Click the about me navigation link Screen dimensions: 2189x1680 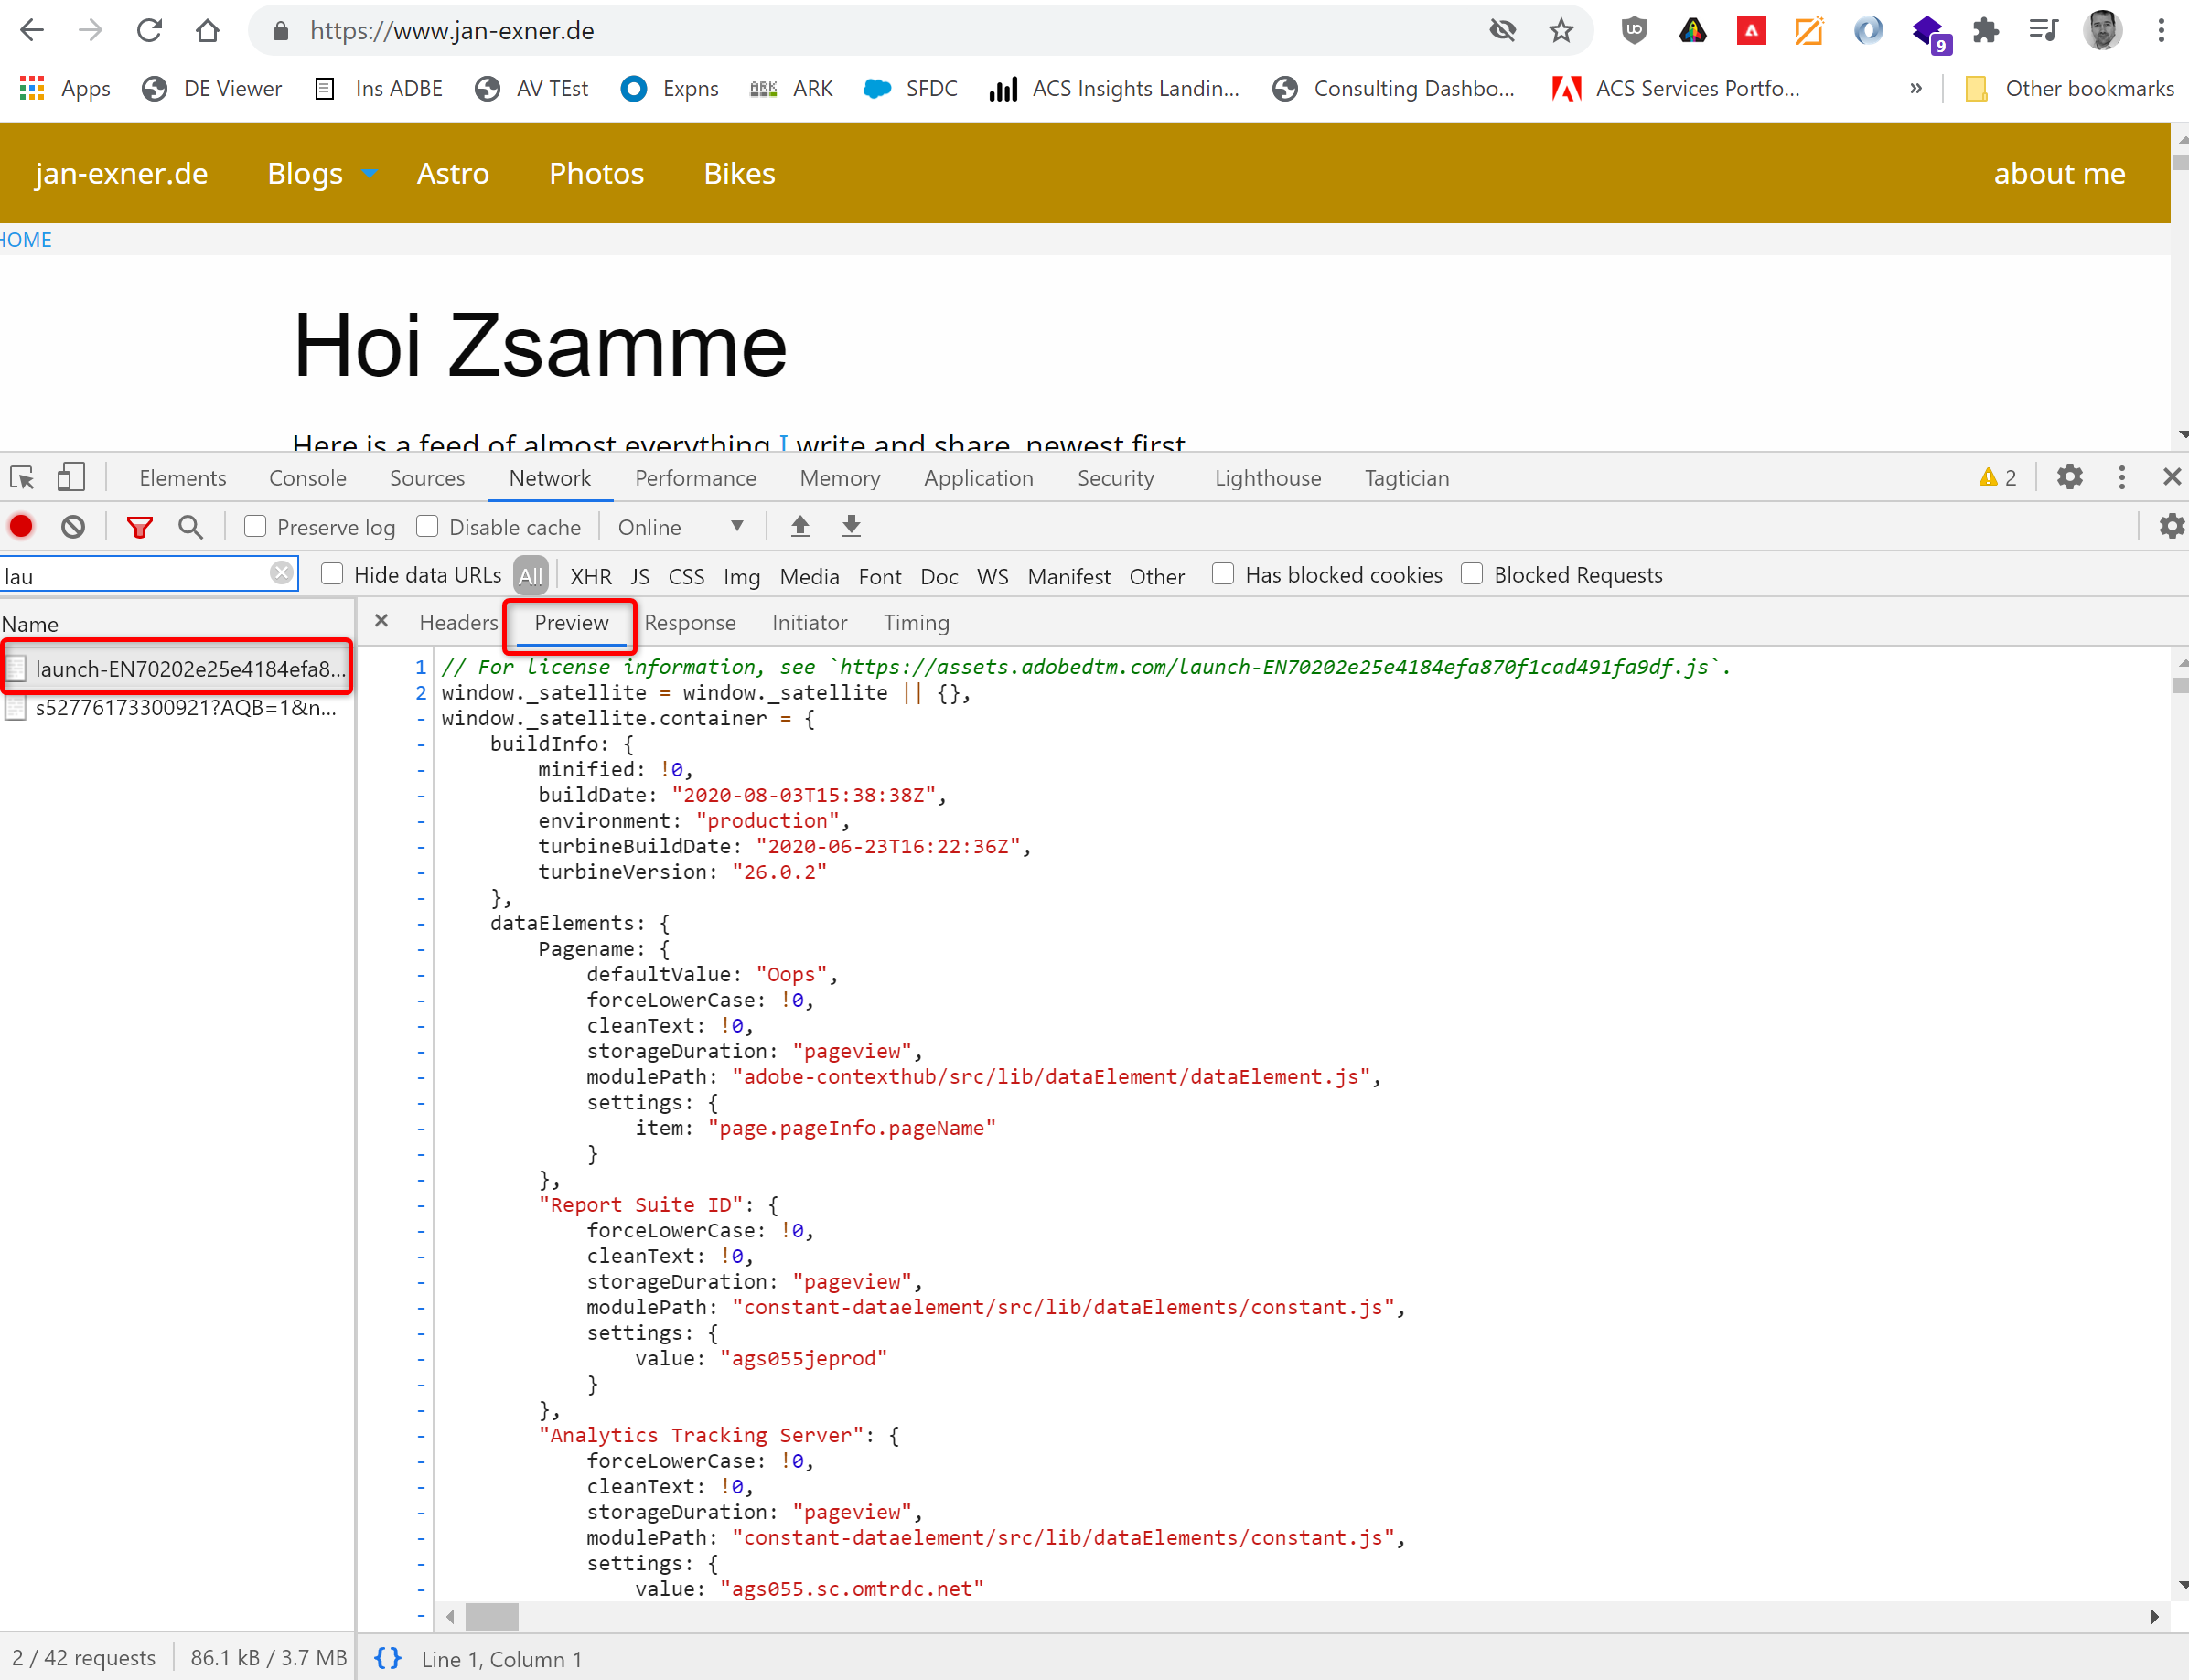(x=2059, y=174)
